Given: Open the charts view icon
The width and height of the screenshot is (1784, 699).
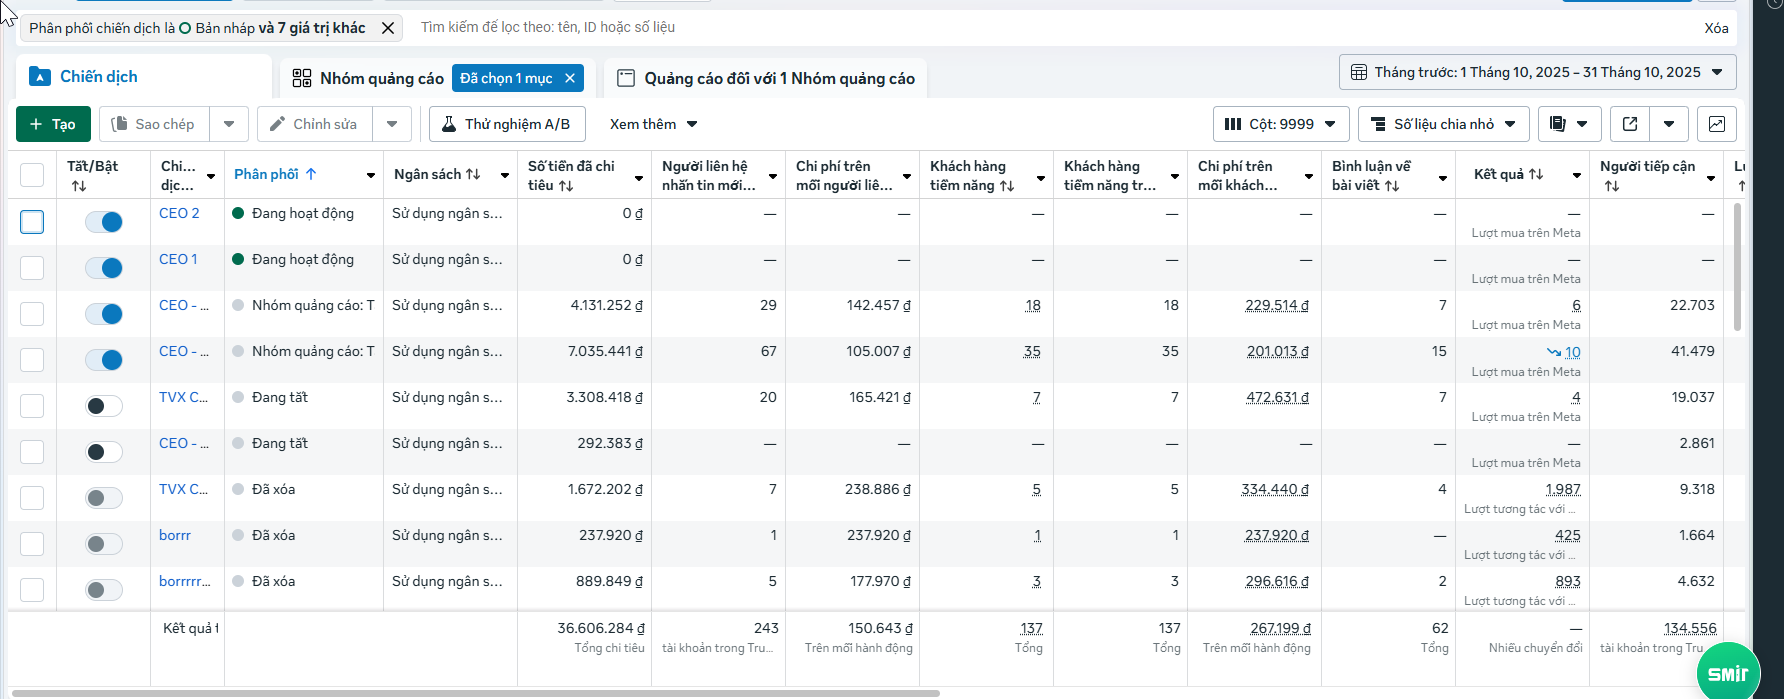Looking at the screenshot, I should 1717,124.
